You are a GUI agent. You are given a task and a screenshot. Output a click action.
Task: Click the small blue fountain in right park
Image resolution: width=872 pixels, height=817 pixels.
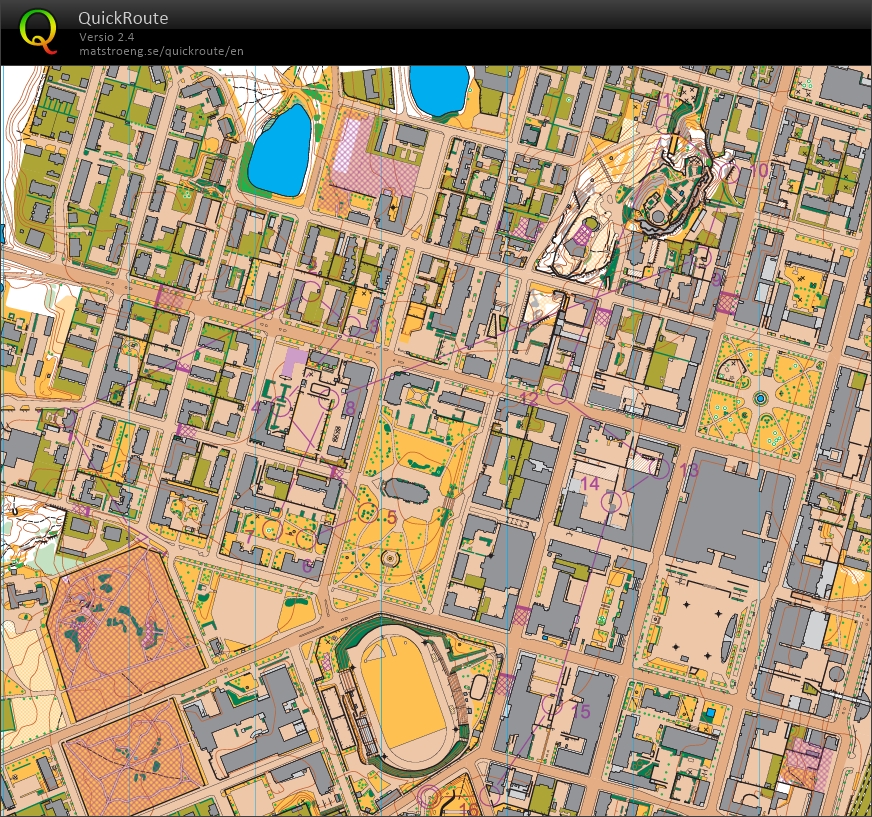pyautogui.click(x=760, y=398)
